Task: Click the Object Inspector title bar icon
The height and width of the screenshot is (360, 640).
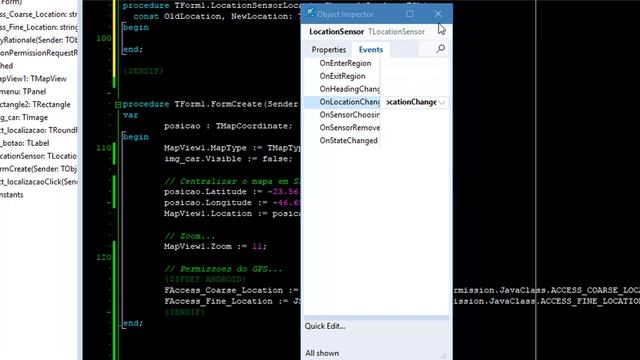Action: pyautogui.click(x=310, y=13)
